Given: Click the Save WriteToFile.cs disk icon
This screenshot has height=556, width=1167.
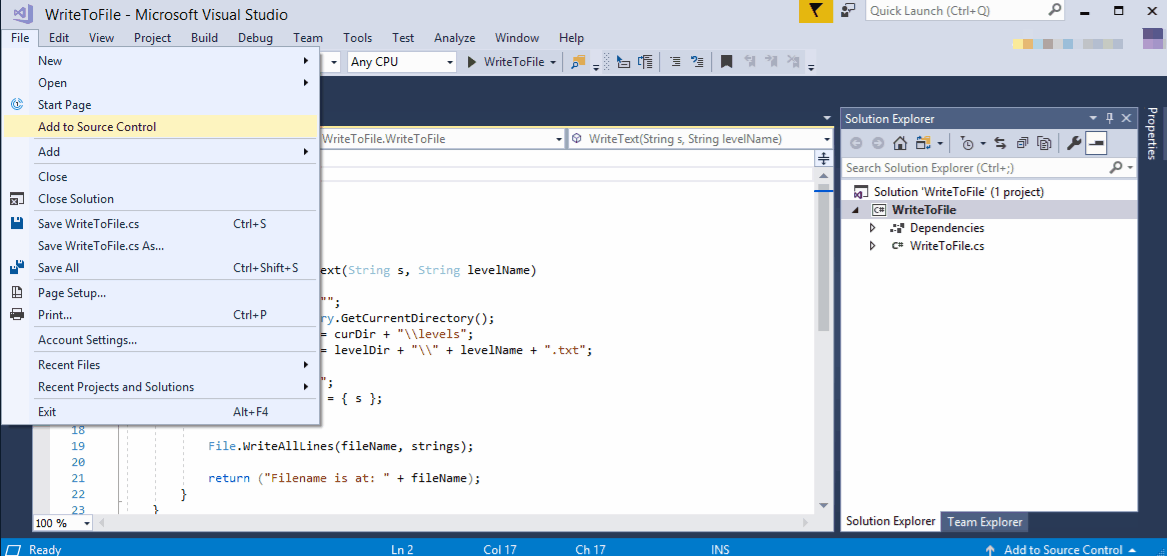Looking at the screenshot, I should point(16,223).
